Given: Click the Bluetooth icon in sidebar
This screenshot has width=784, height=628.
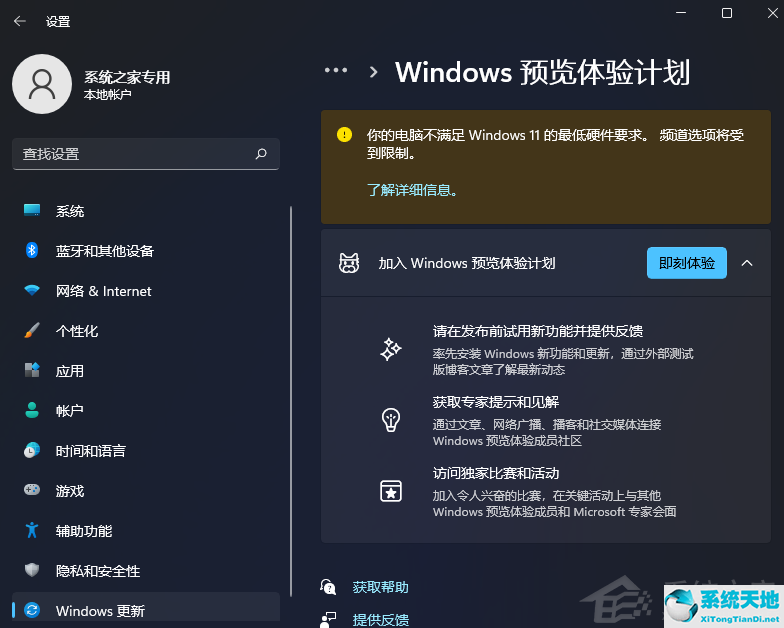Looking at the screenshot, I should pyautogui.click(x=32, y=250).
